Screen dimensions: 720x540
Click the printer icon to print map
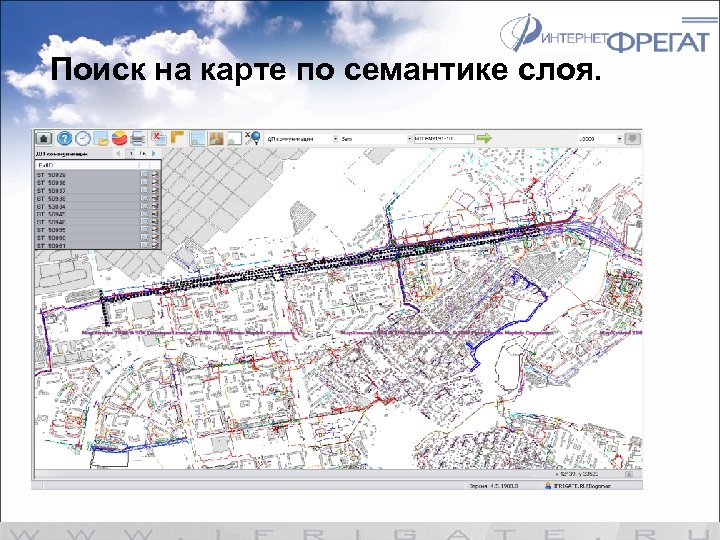[138, 138]
